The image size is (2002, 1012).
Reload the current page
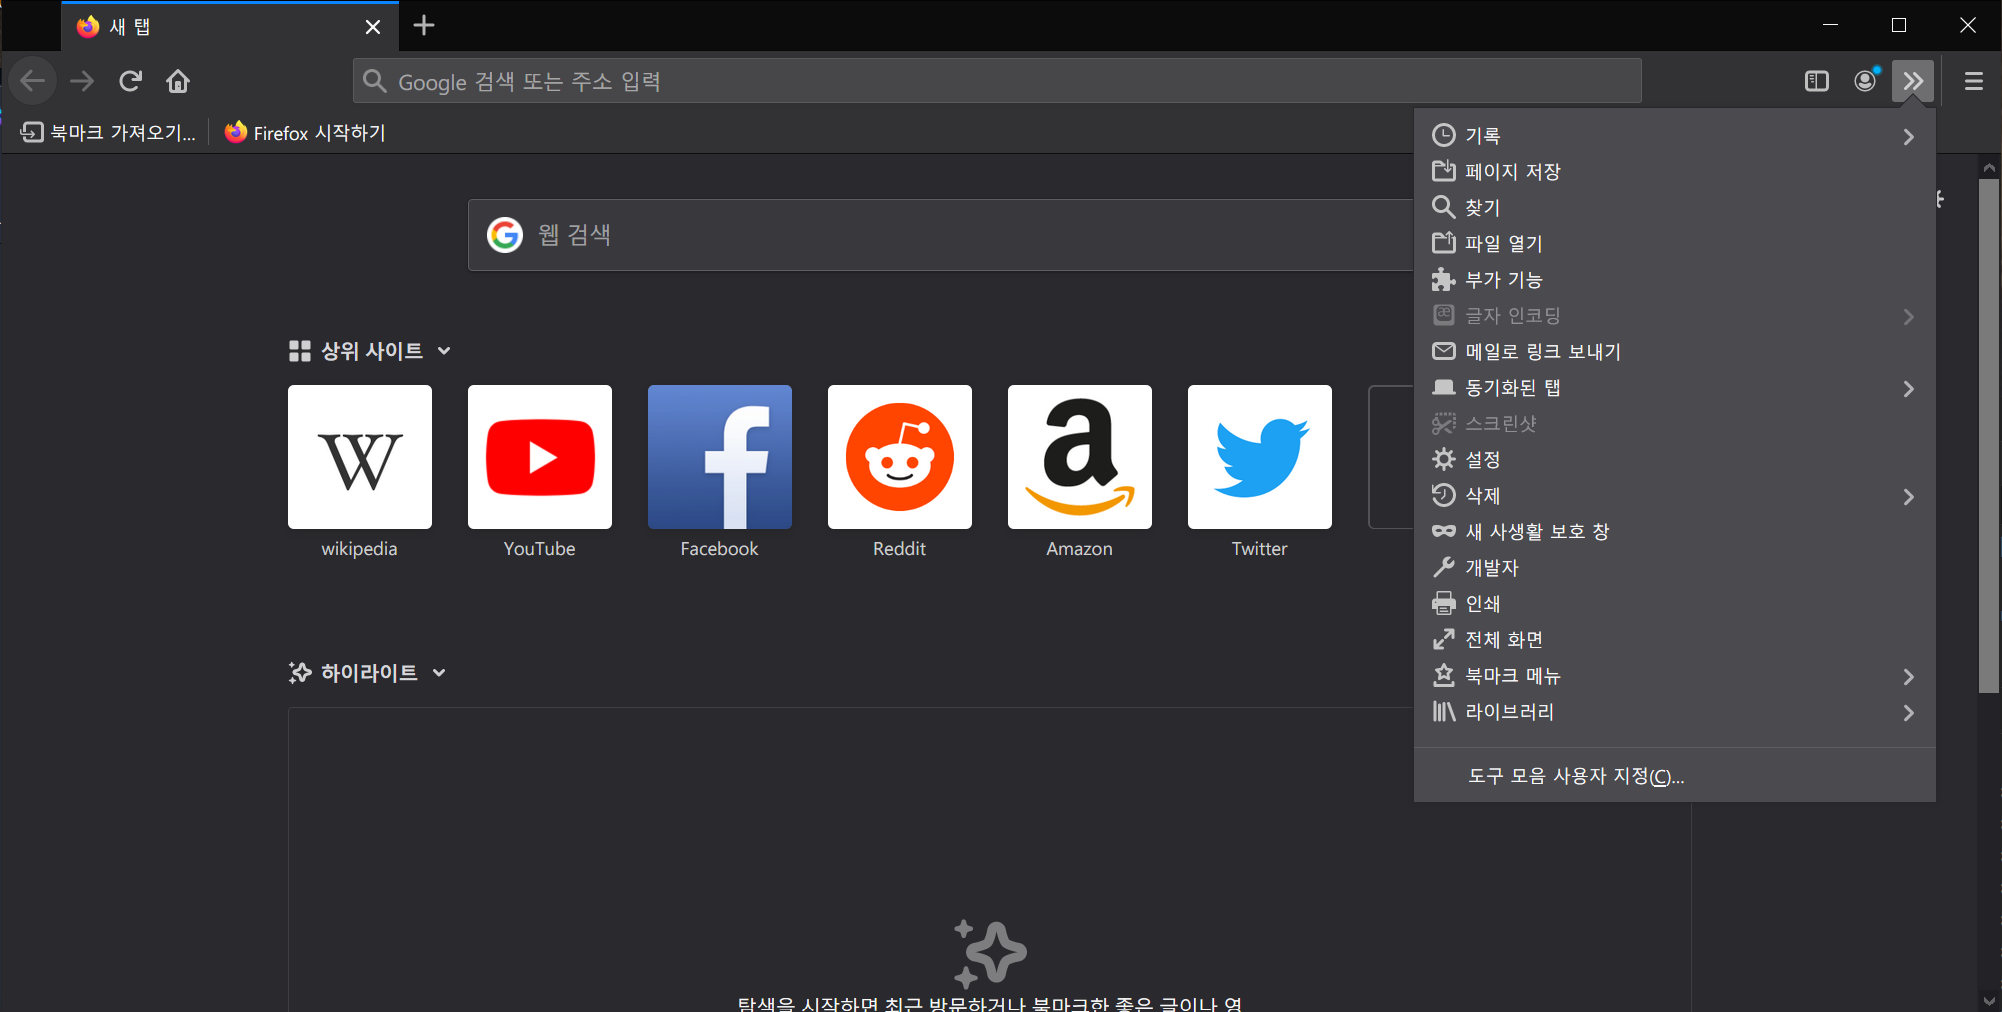point(130,81)
